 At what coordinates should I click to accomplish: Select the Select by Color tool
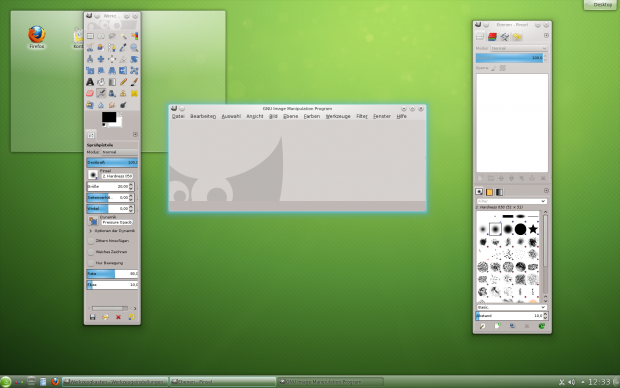pos(134,36)
